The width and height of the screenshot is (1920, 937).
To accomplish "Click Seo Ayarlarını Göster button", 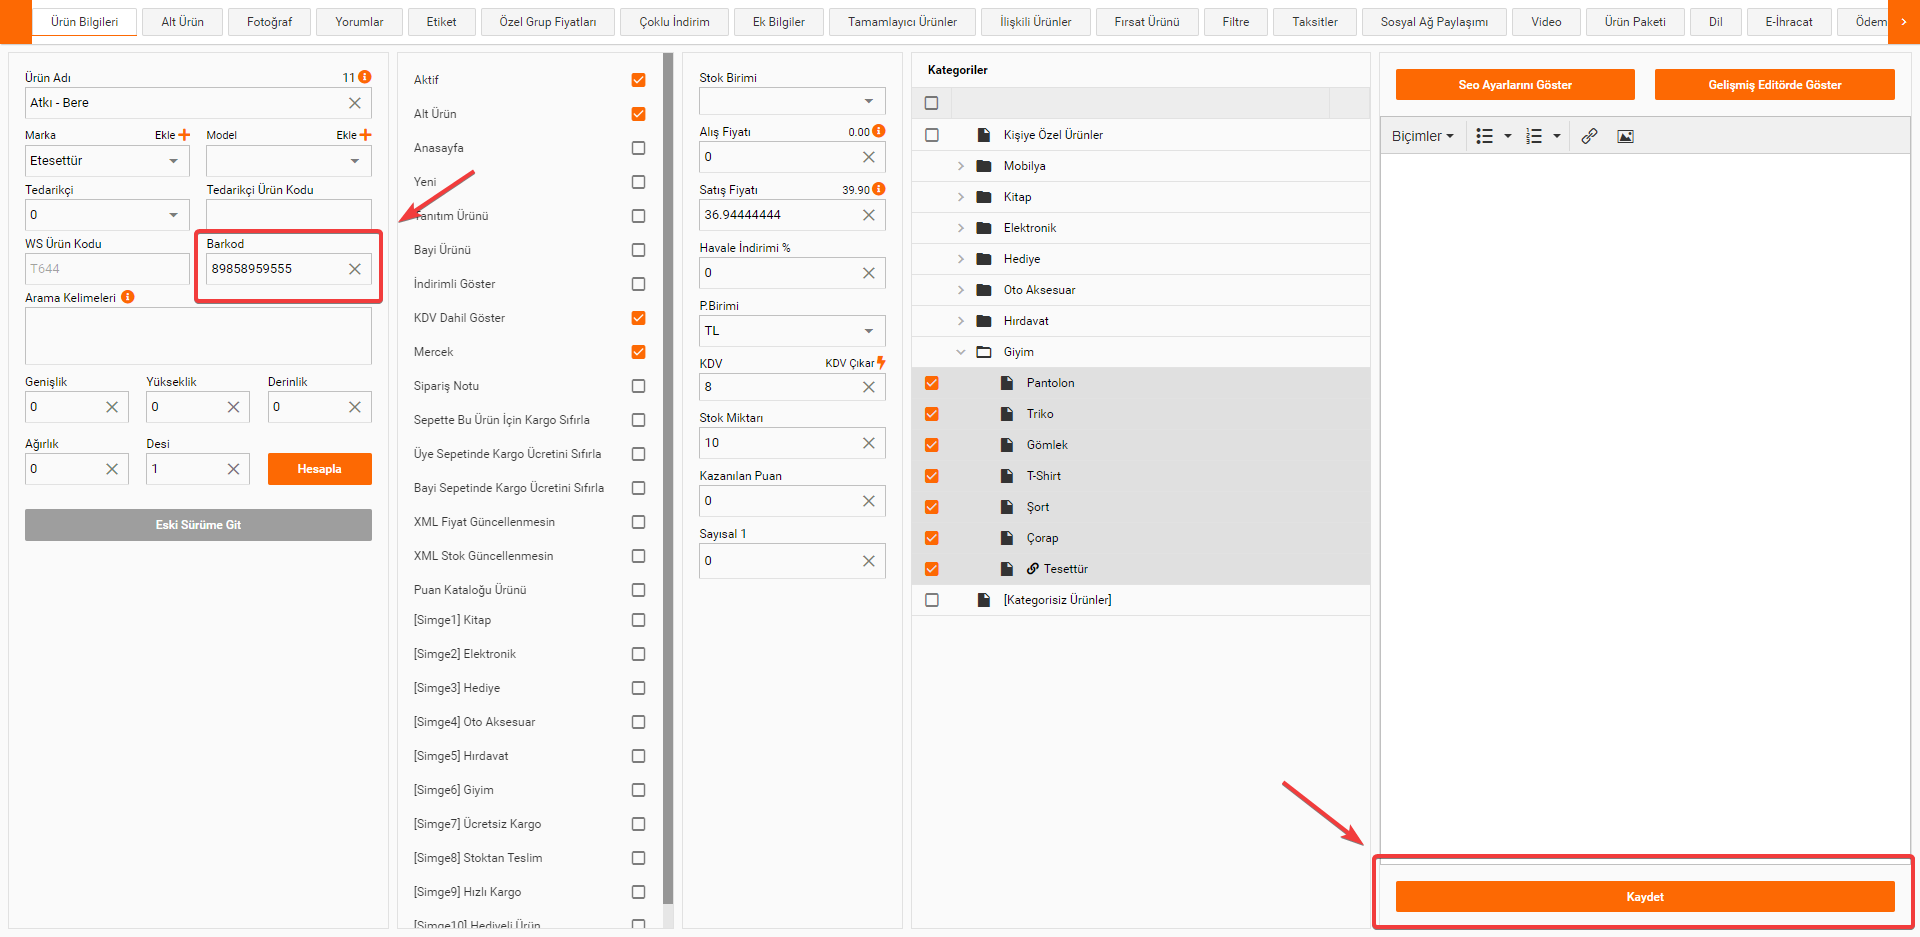I will (1515, 85).
